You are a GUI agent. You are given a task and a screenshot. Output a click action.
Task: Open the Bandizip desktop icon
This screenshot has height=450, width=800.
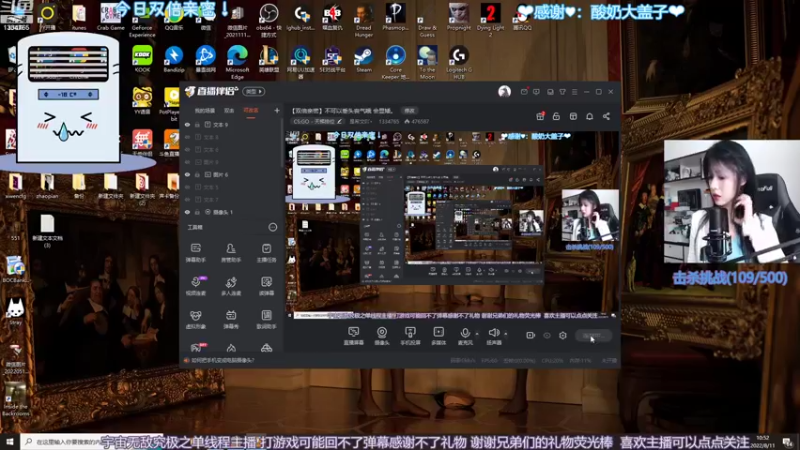click(x=174, y=59)
